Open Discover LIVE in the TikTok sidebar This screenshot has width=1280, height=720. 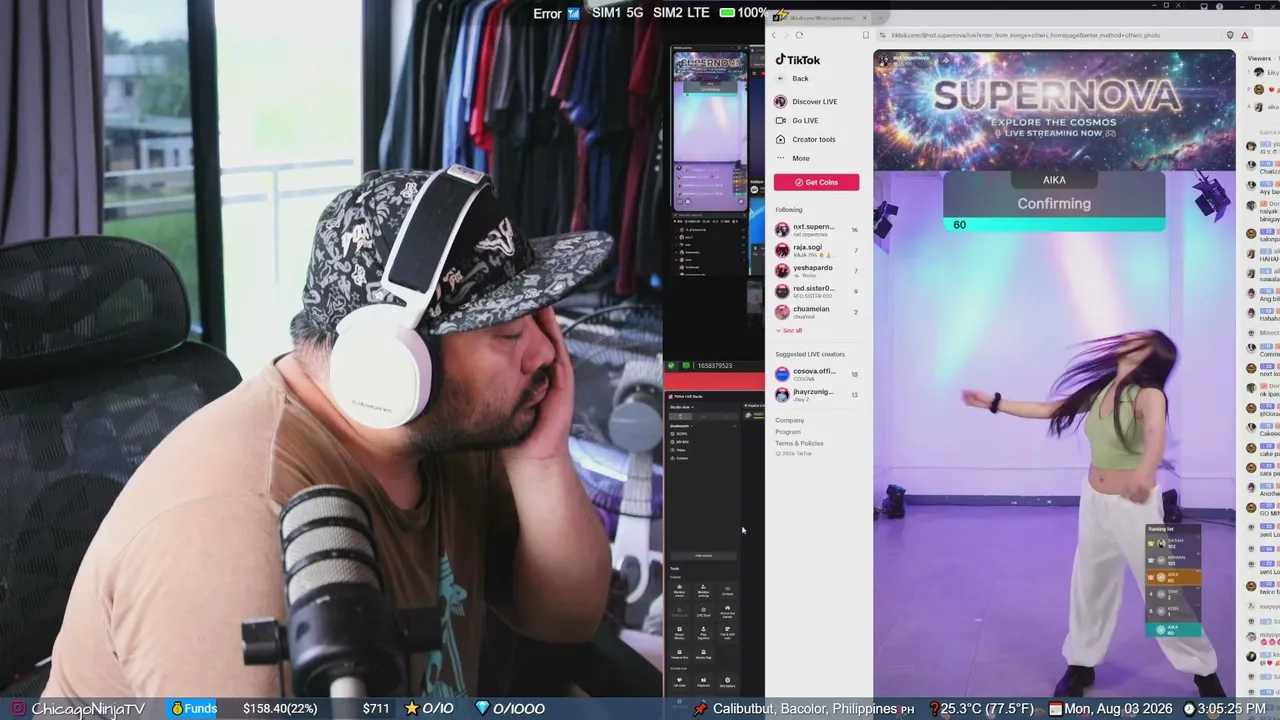tap(806, 102)
